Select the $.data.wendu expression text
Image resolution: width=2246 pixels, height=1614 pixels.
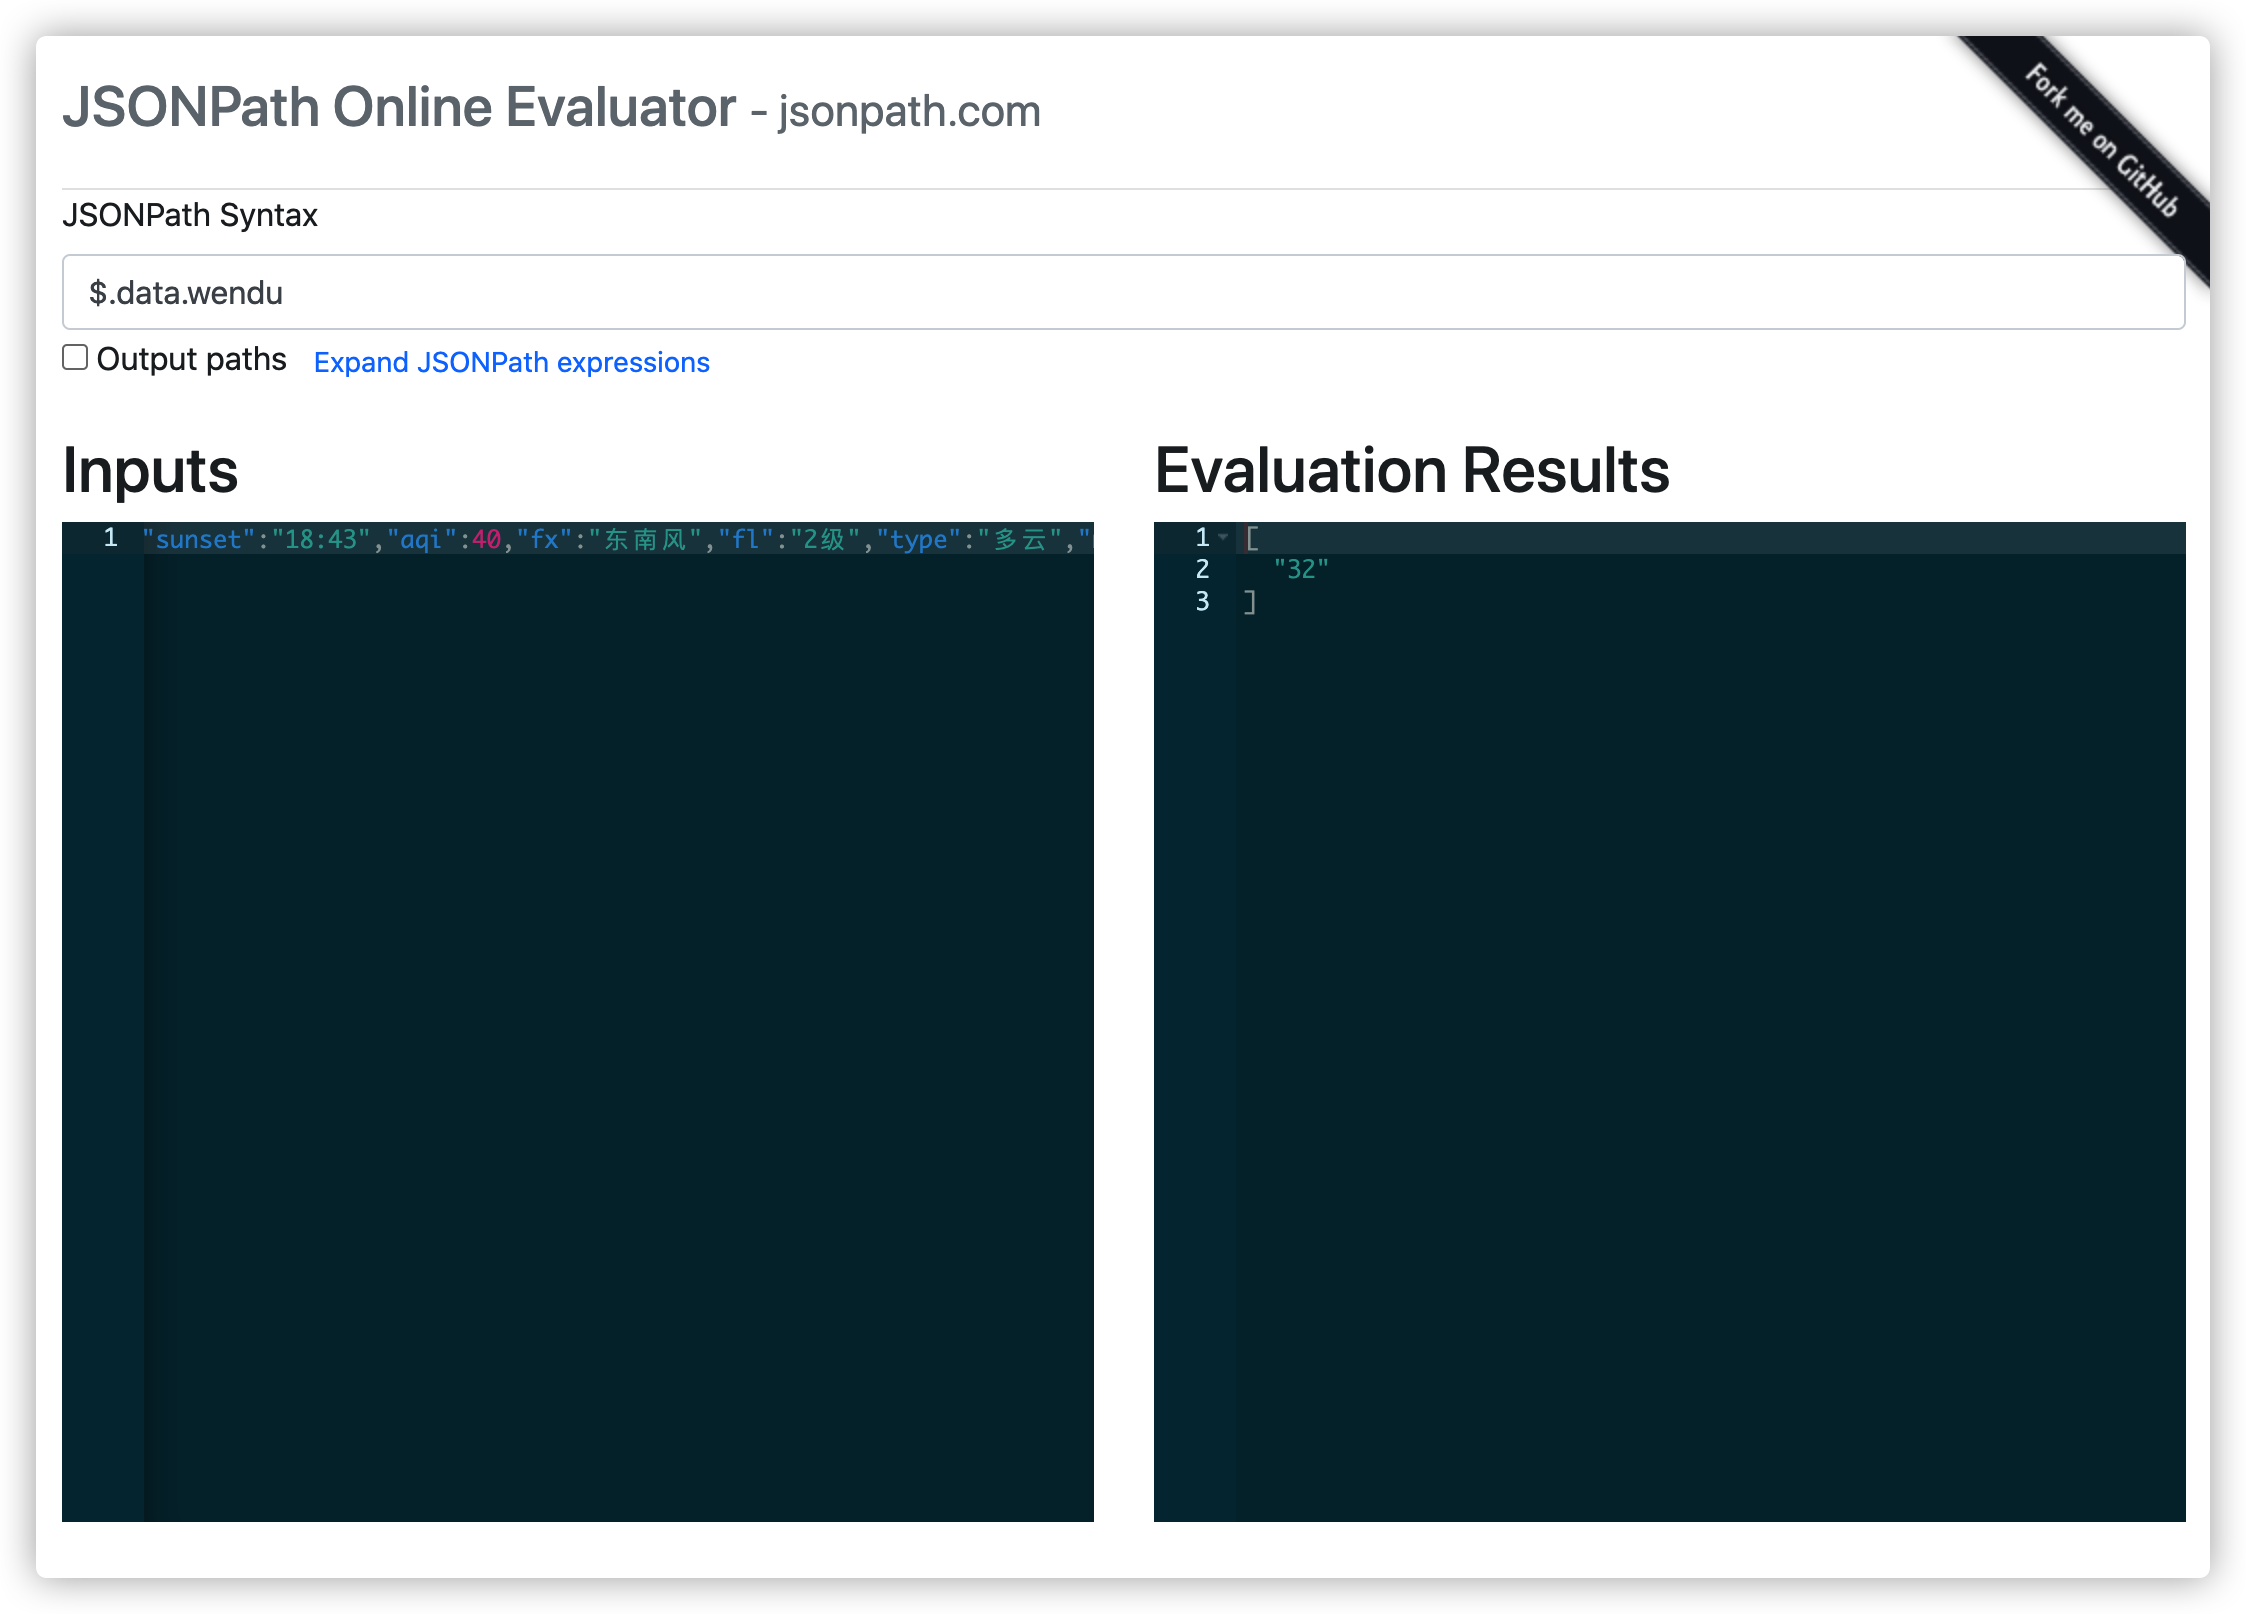click(x=186, y=292)
